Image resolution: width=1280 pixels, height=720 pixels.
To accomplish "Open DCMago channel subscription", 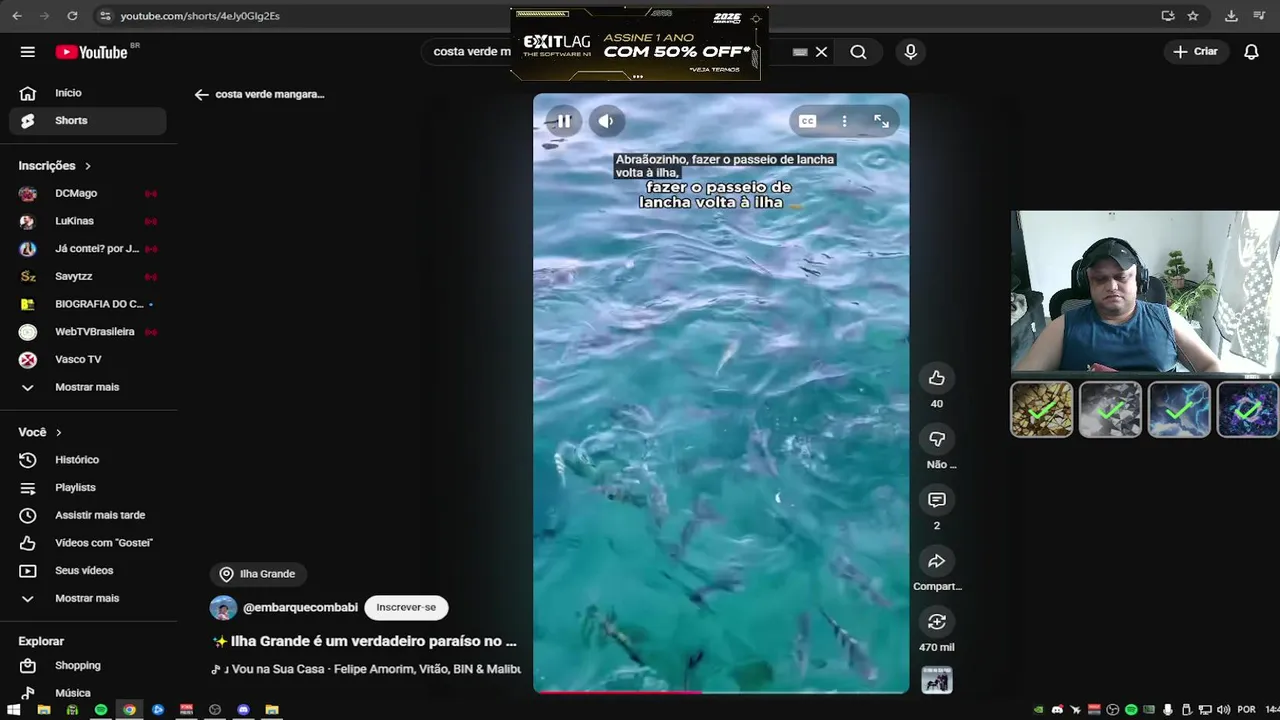I will pos(88,193).
